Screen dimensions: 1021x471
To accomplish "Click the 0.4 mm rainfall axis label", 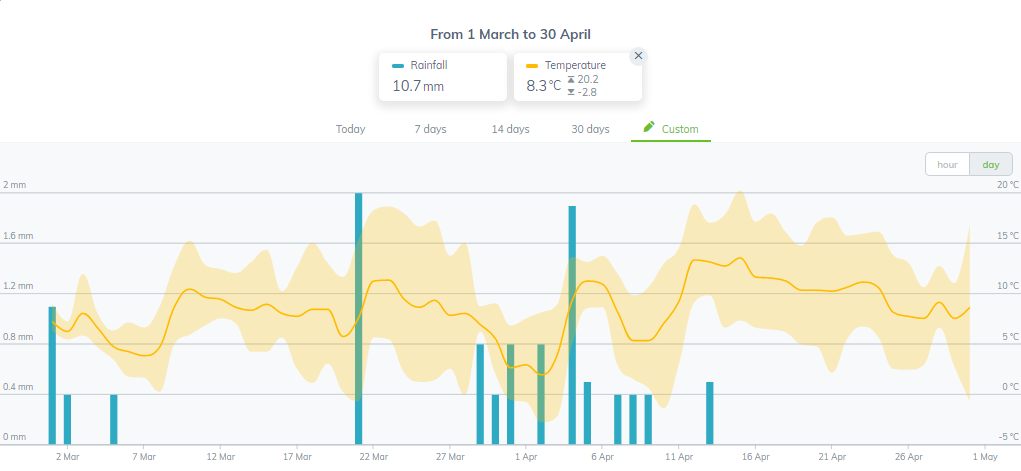I will 18,387.
